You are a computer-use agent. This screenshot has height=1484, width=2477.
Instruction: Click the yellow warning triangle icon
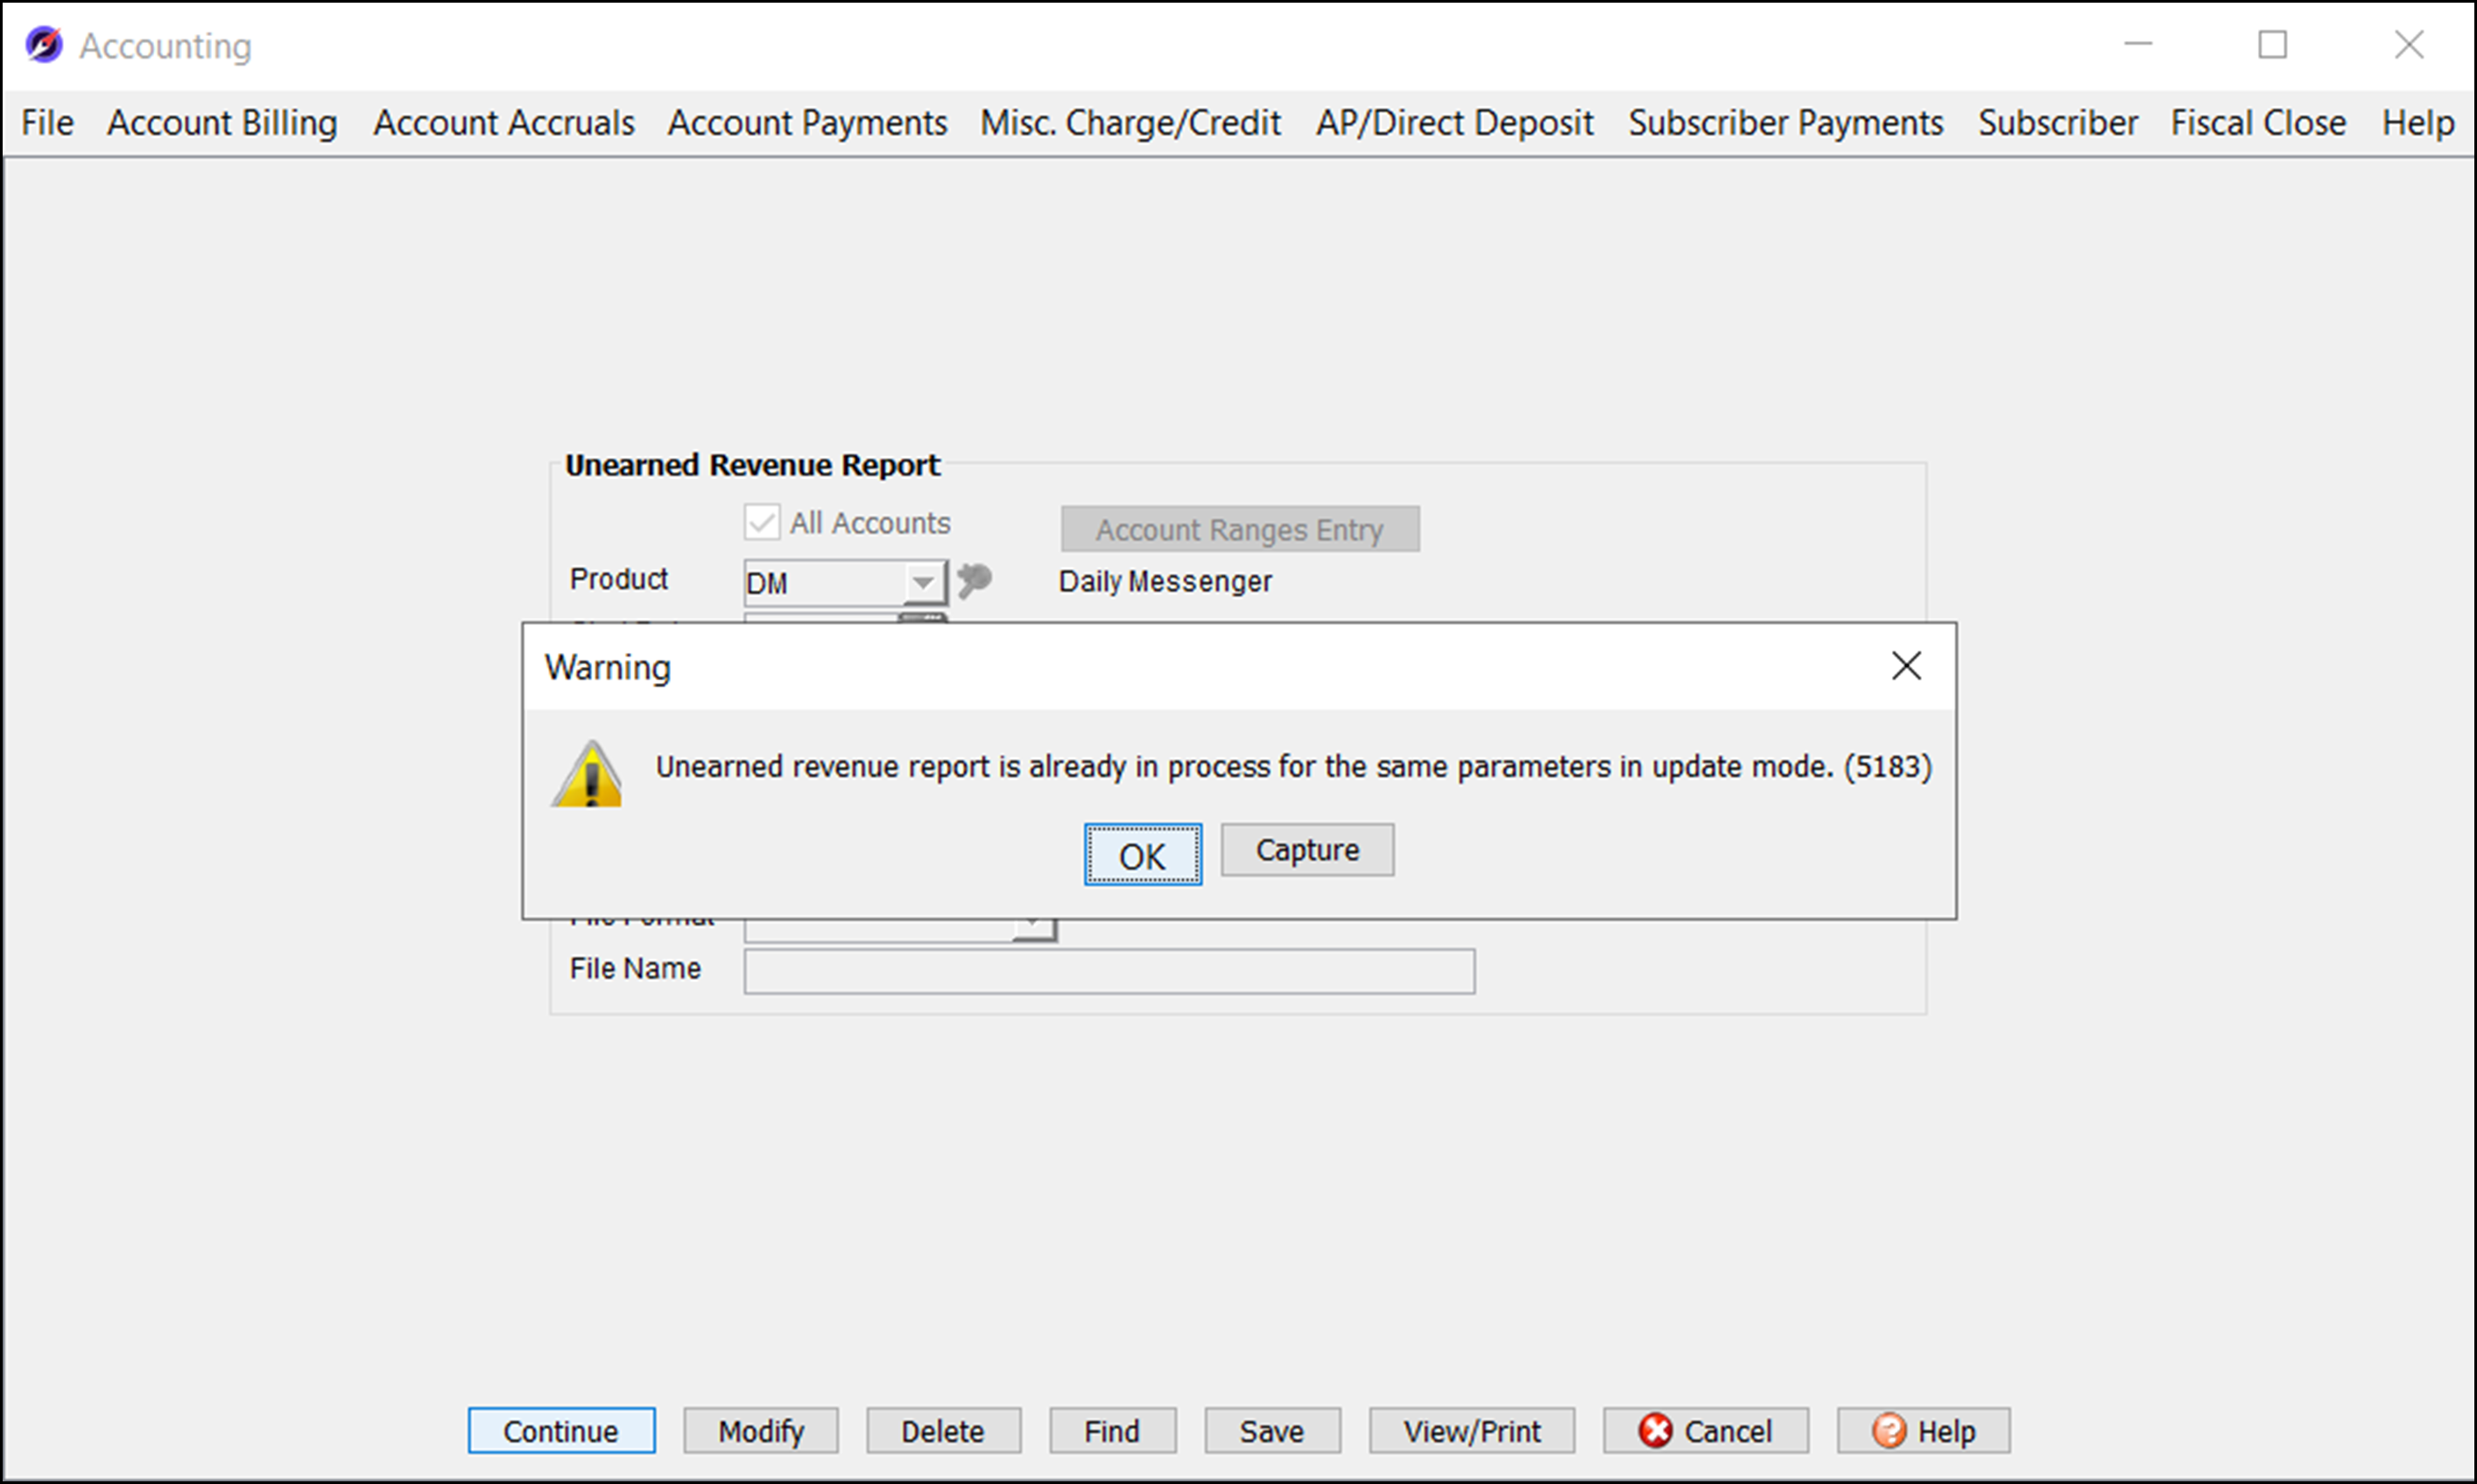click(587, 775)
